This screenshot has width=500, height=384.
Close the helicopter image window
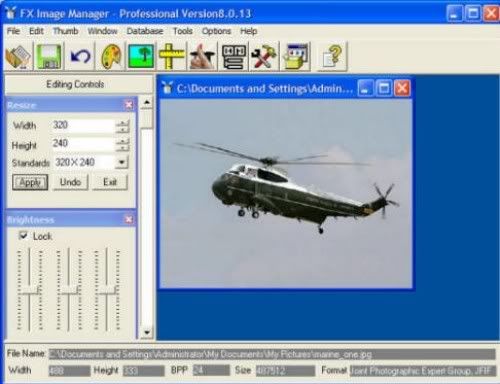[402, 88]
